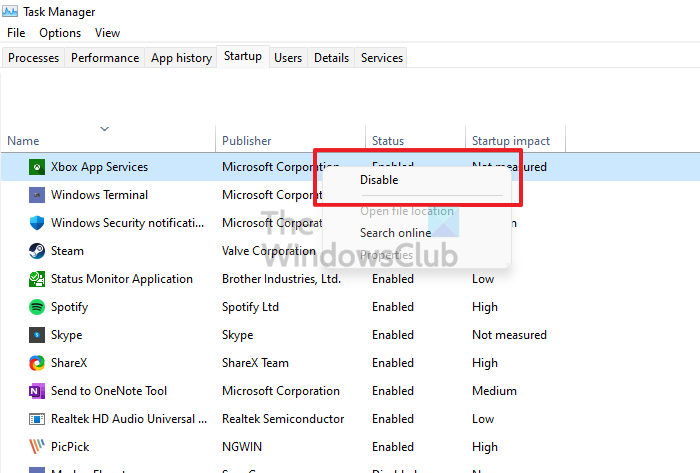Click the Realtek Semiconductor publisher cell
The image size is (700, 473).
[x=283, y=419]
